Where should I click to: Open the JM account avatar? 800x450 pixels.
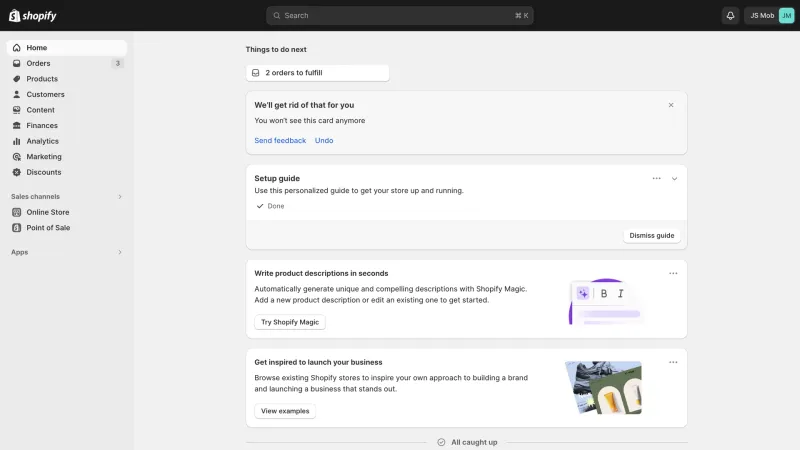(786, 16)
